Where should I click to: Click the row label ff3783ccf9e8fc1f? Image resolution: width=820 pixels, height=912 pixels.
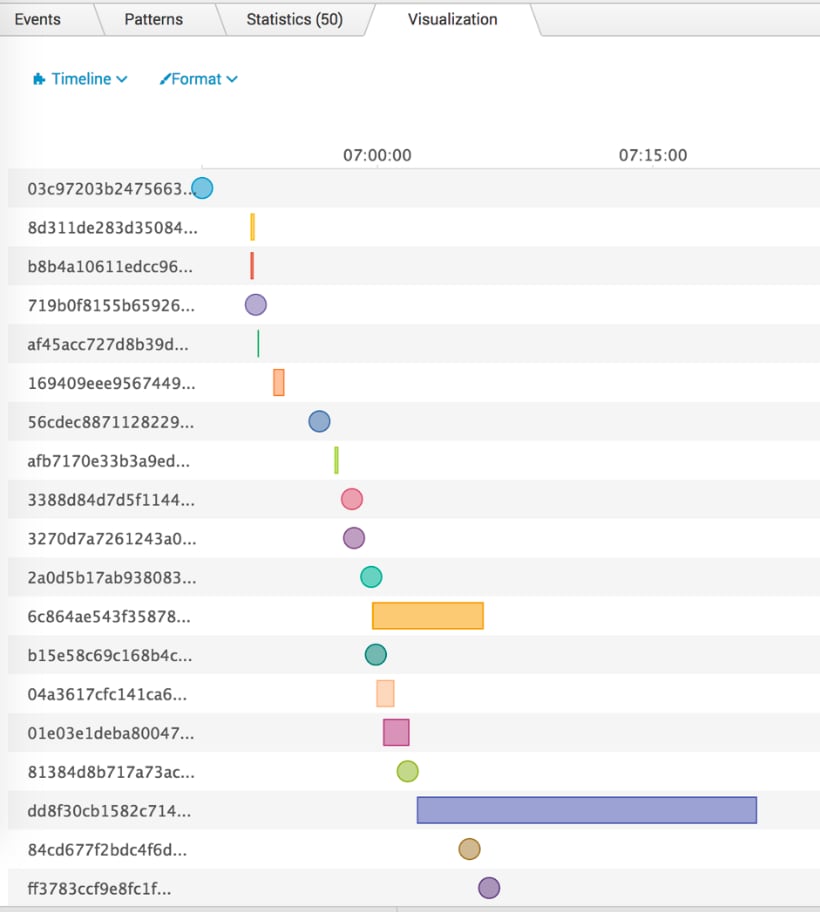click(106, 888)
